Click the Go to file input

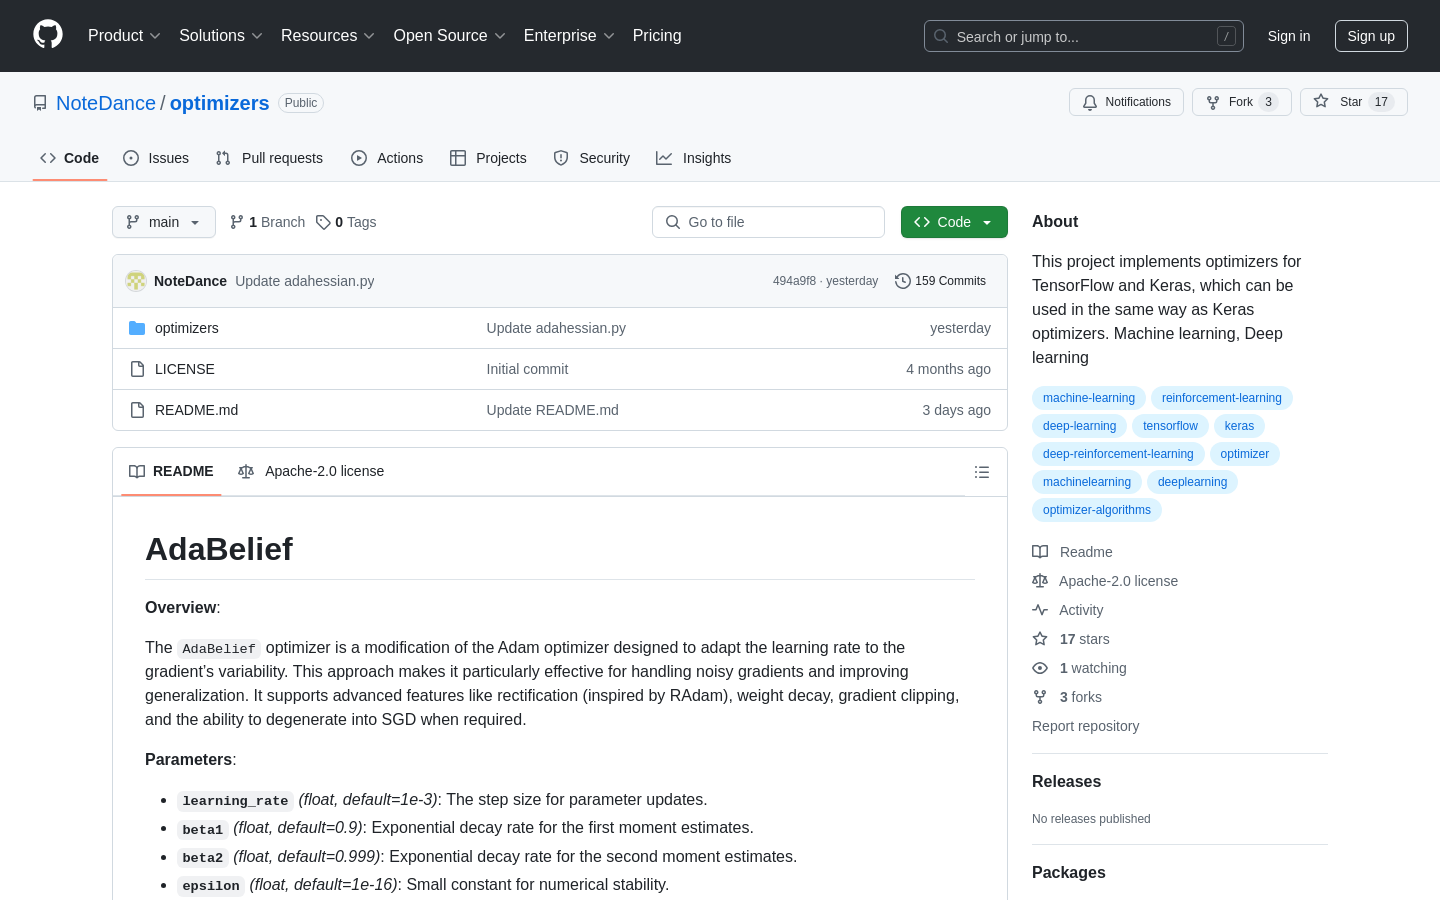coord(768,222)
